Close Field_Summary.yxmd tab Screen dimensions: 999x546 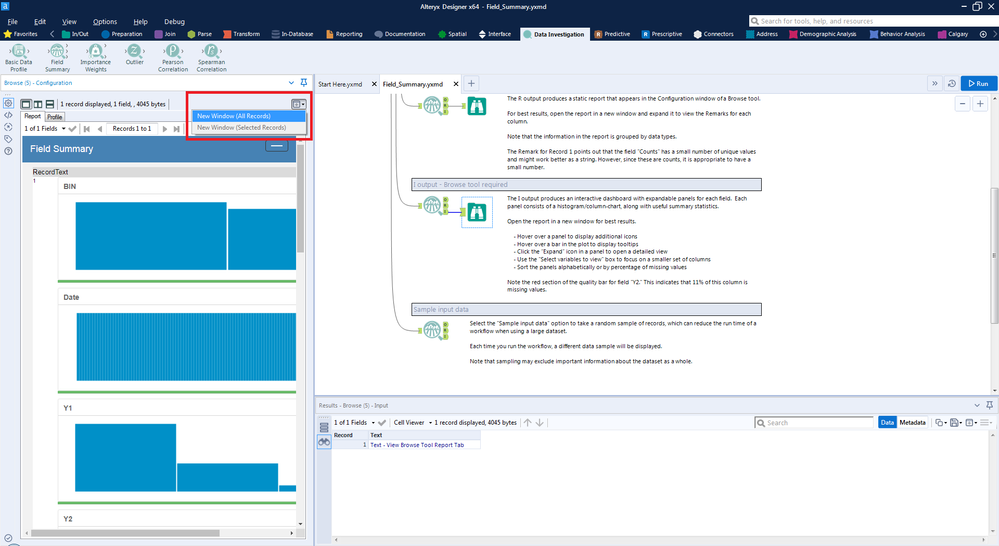click(456, 84)
